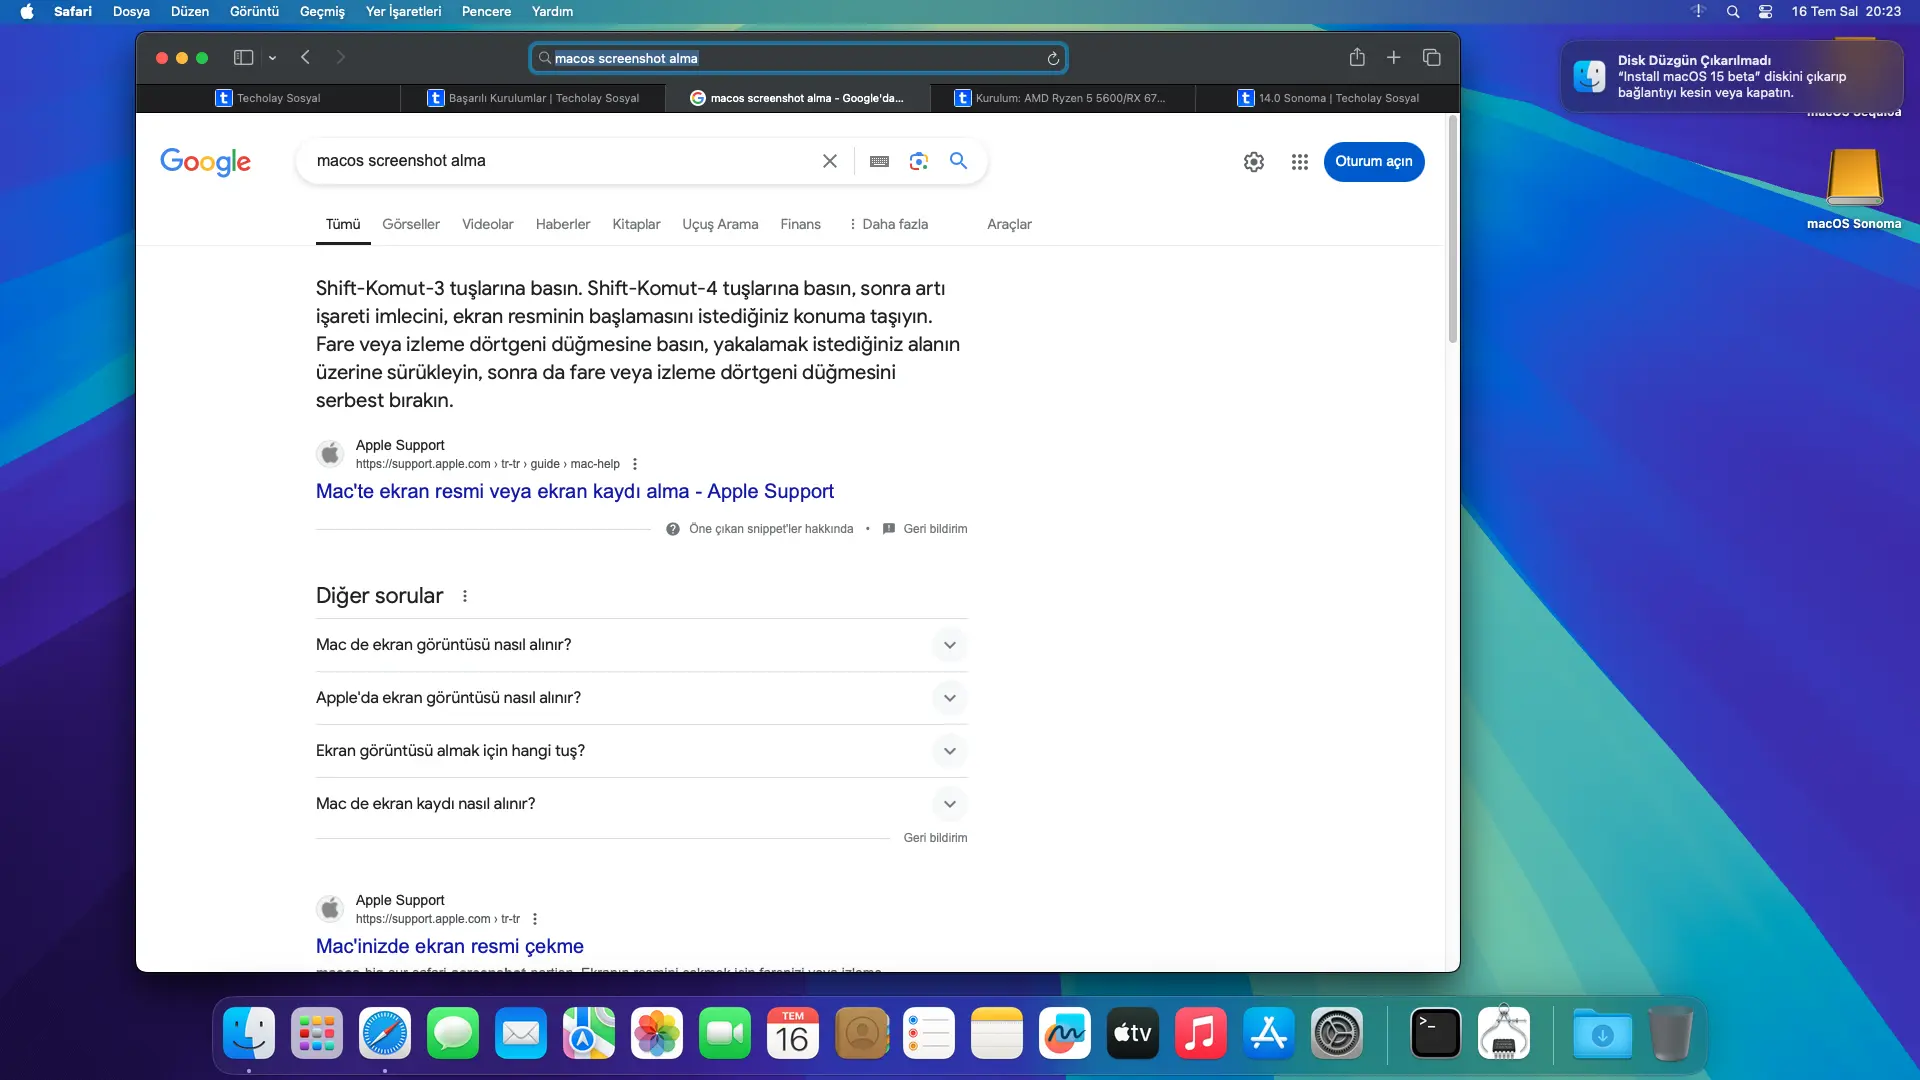Open the Yer İşaretleri menu
Screen dimensions: 1920x1080
coord(403,11)
